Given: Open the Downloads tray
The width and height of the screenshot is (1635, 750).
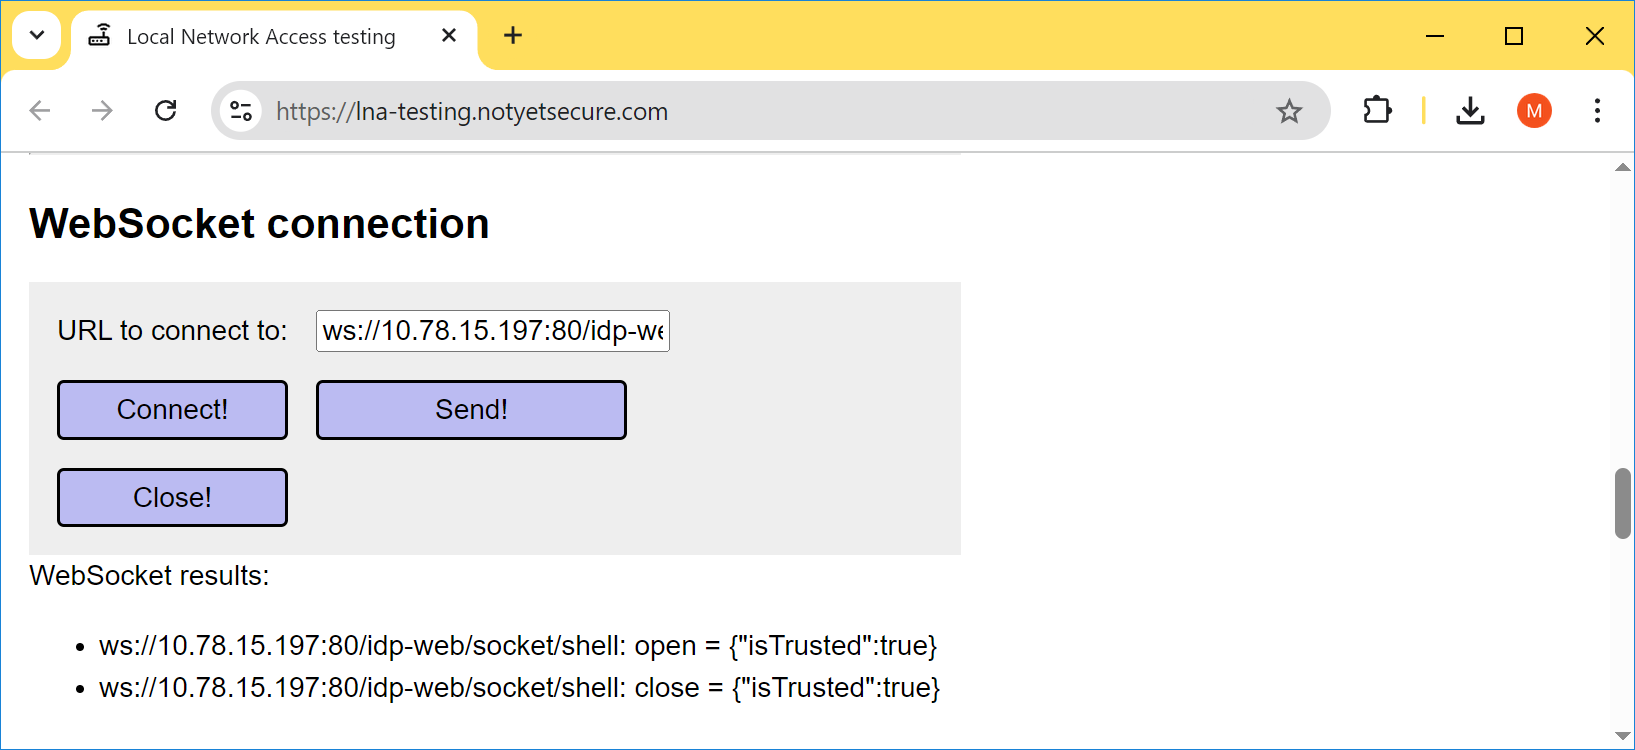Looking at the screenshot, I should pyautogui.click(x=1470, y=111).
